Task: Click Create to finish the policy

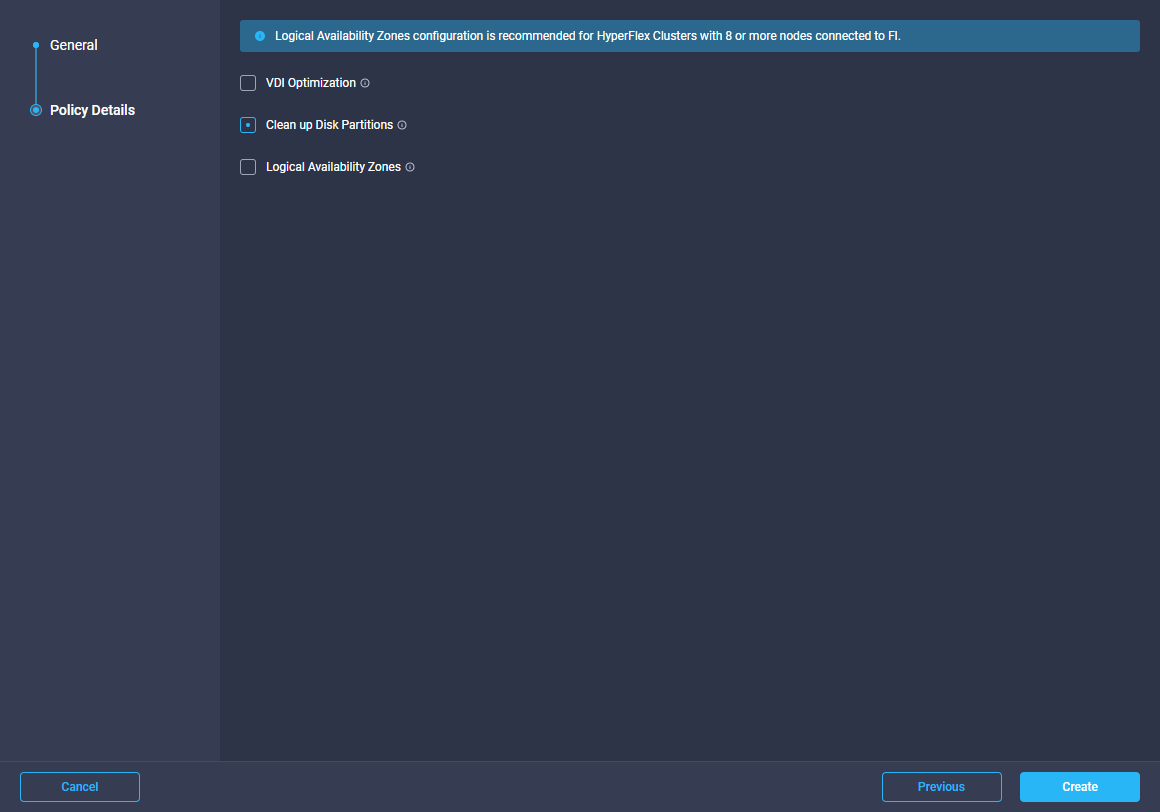Action: pos(1079,787)
